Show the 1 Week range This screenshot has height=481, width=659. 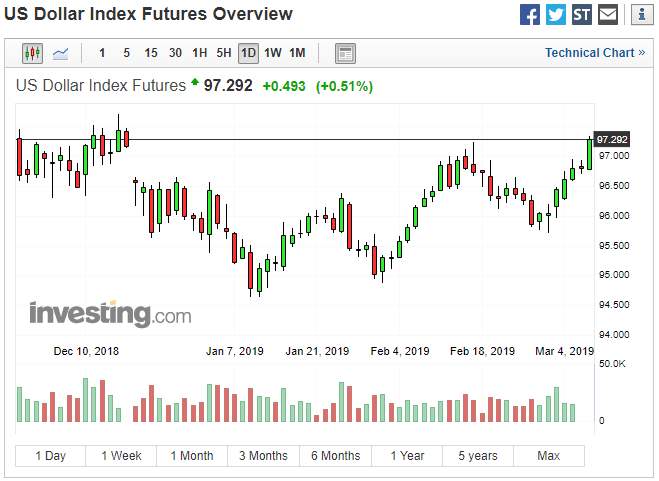(121, 456)
